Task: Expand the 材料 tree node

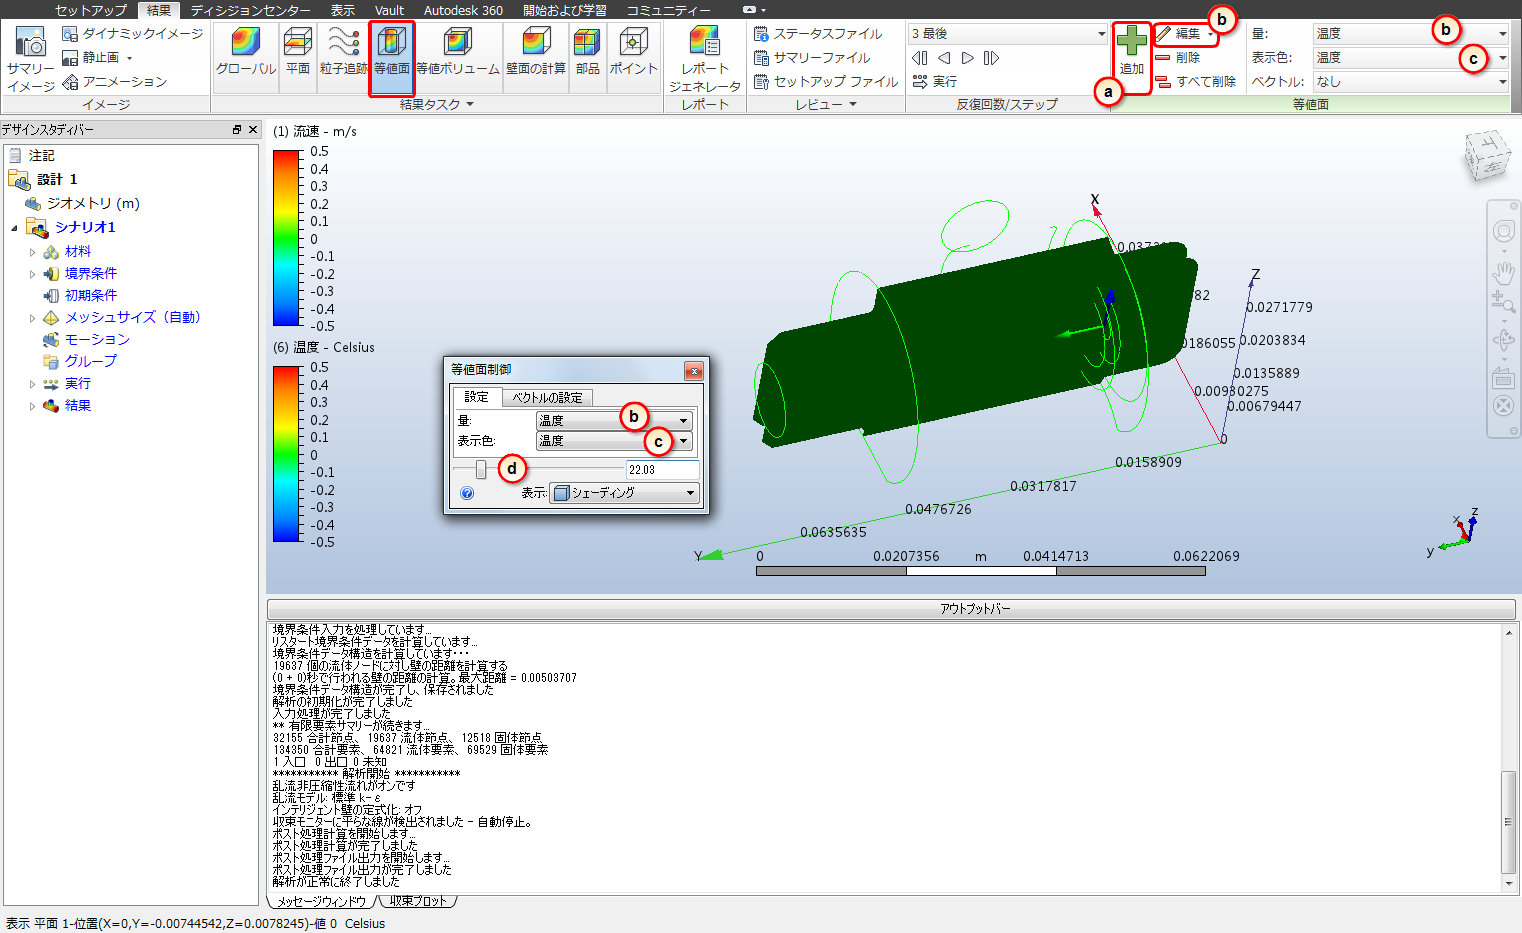Action: pyautogui.click(x=32, y=252)
